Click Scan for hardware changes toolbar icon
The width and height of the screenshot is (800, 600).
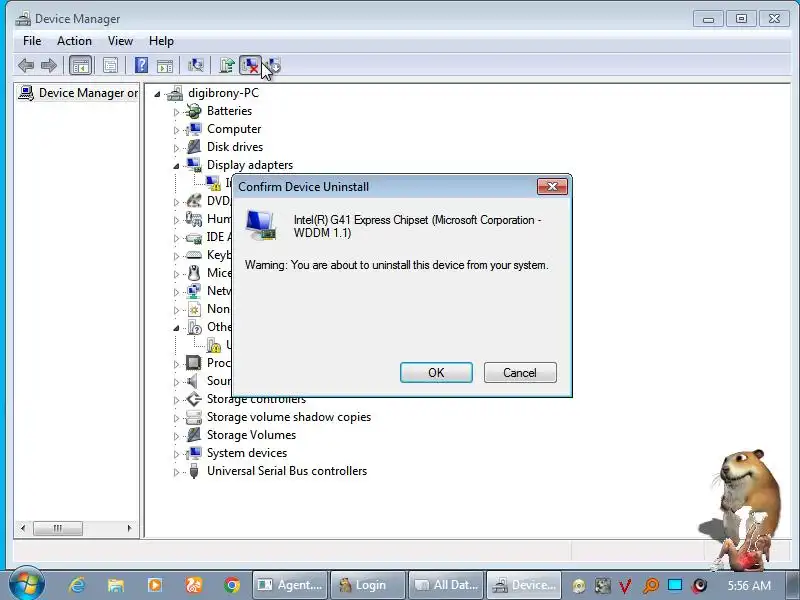[195, 65]
